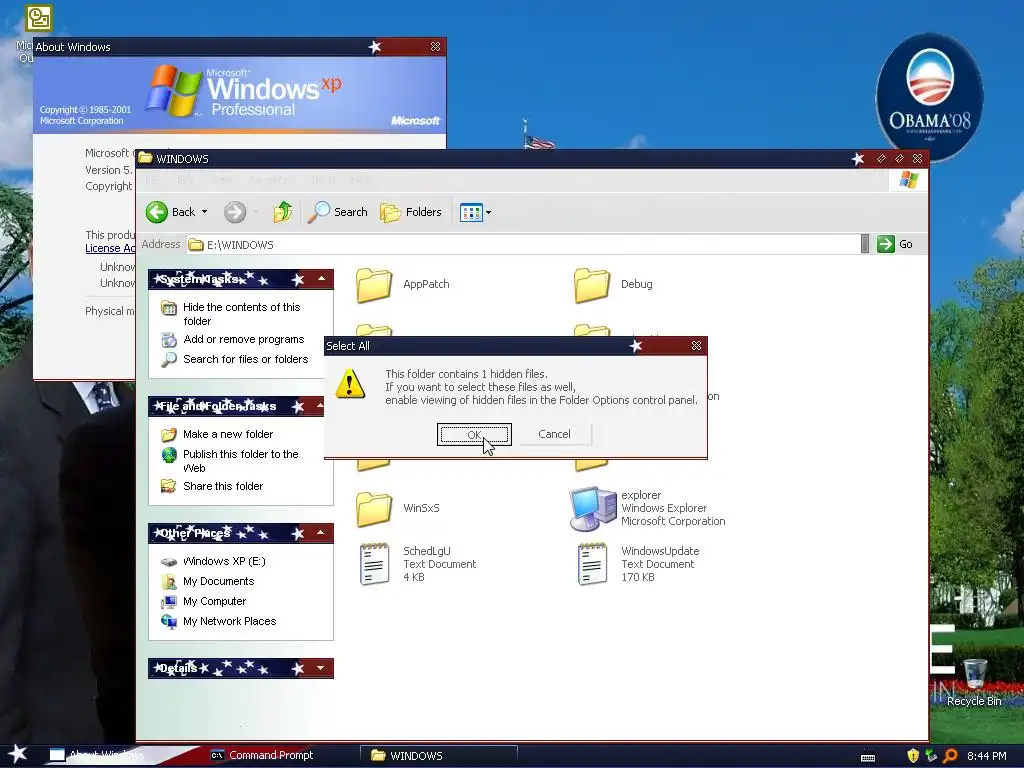Viewport: 1024px width, 768px height.
Task: Click the green Go arrow
Action: 886,244
